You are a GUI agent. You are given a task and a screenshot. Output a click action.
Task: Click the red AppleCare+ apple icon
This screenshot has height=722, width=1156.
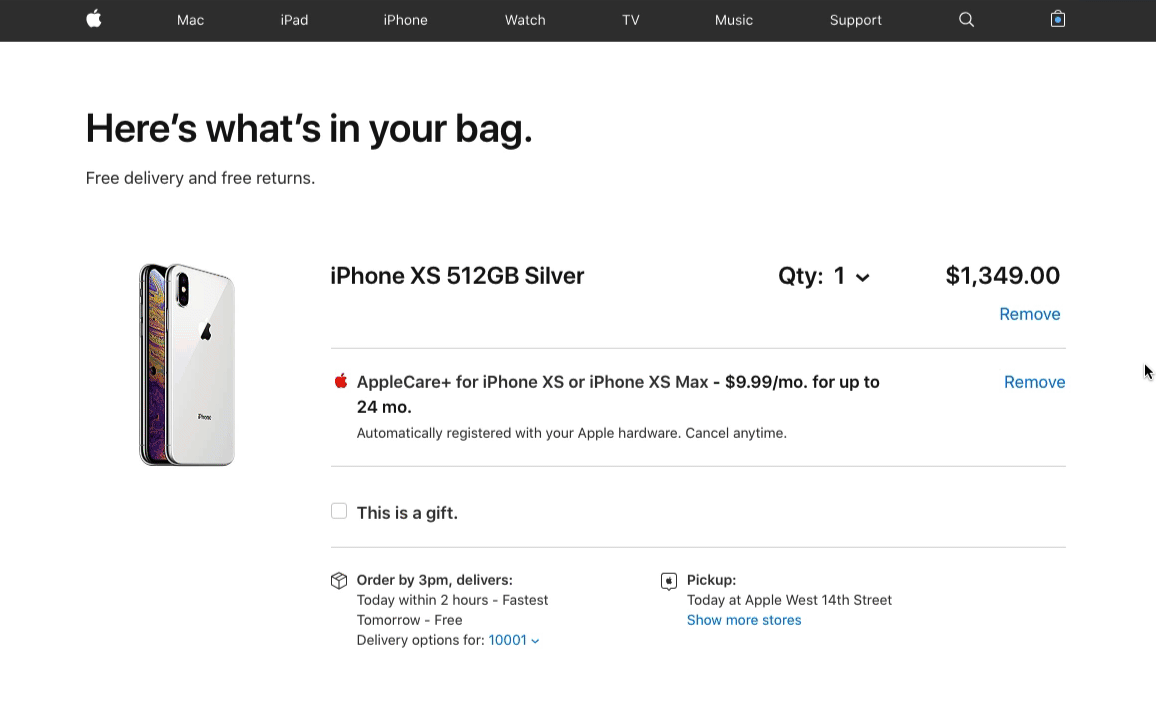[341, 381]
